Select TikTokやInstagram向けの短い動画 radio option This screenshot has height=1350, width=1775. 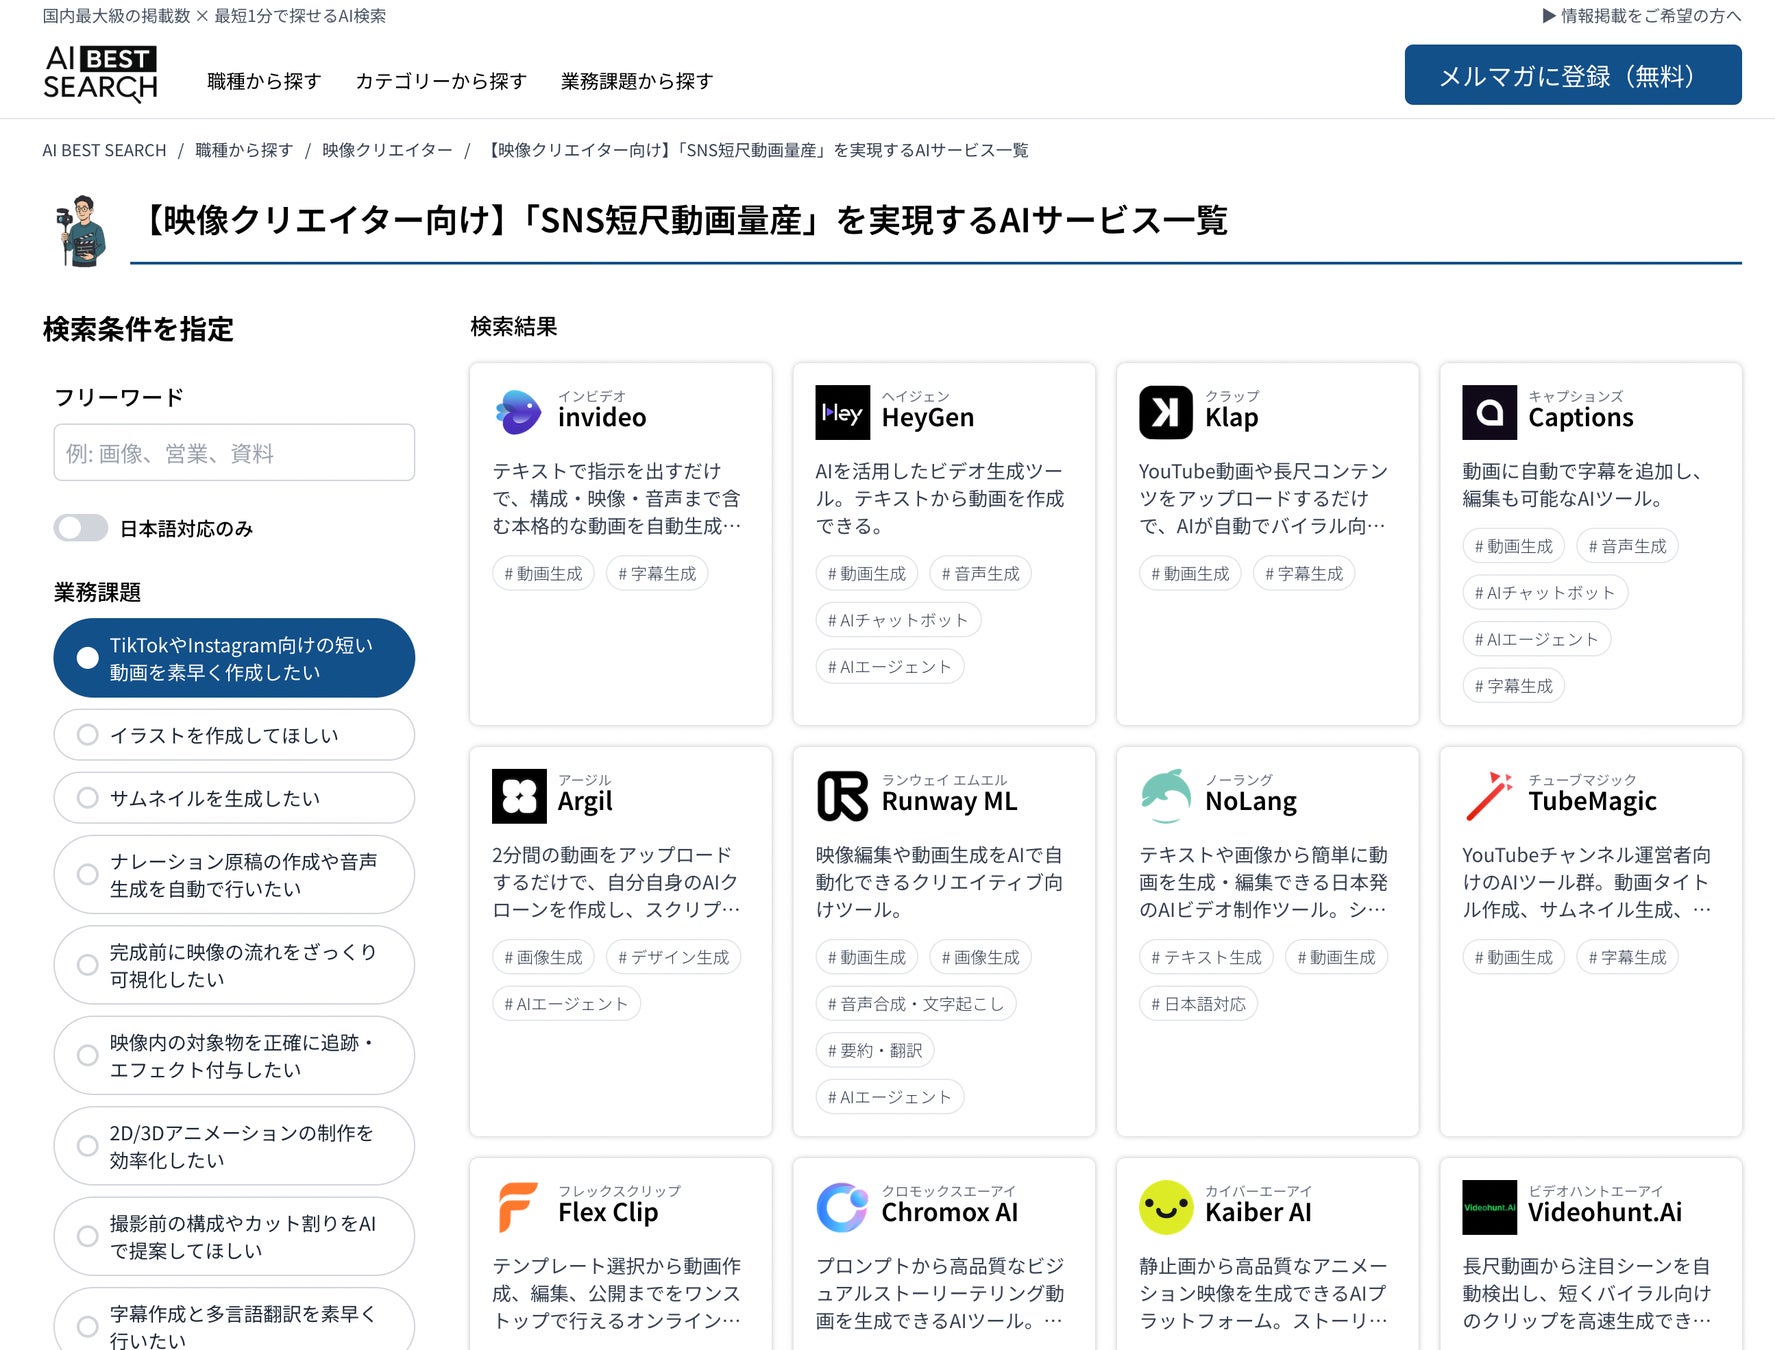[x=234, y=658]
